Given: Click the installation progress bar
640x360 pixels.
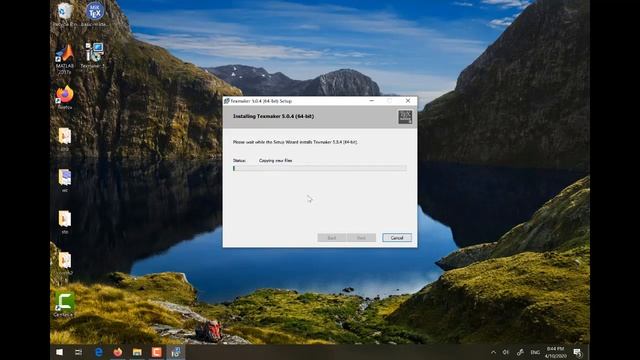Looking at the screenshot, I should point(320,168).
